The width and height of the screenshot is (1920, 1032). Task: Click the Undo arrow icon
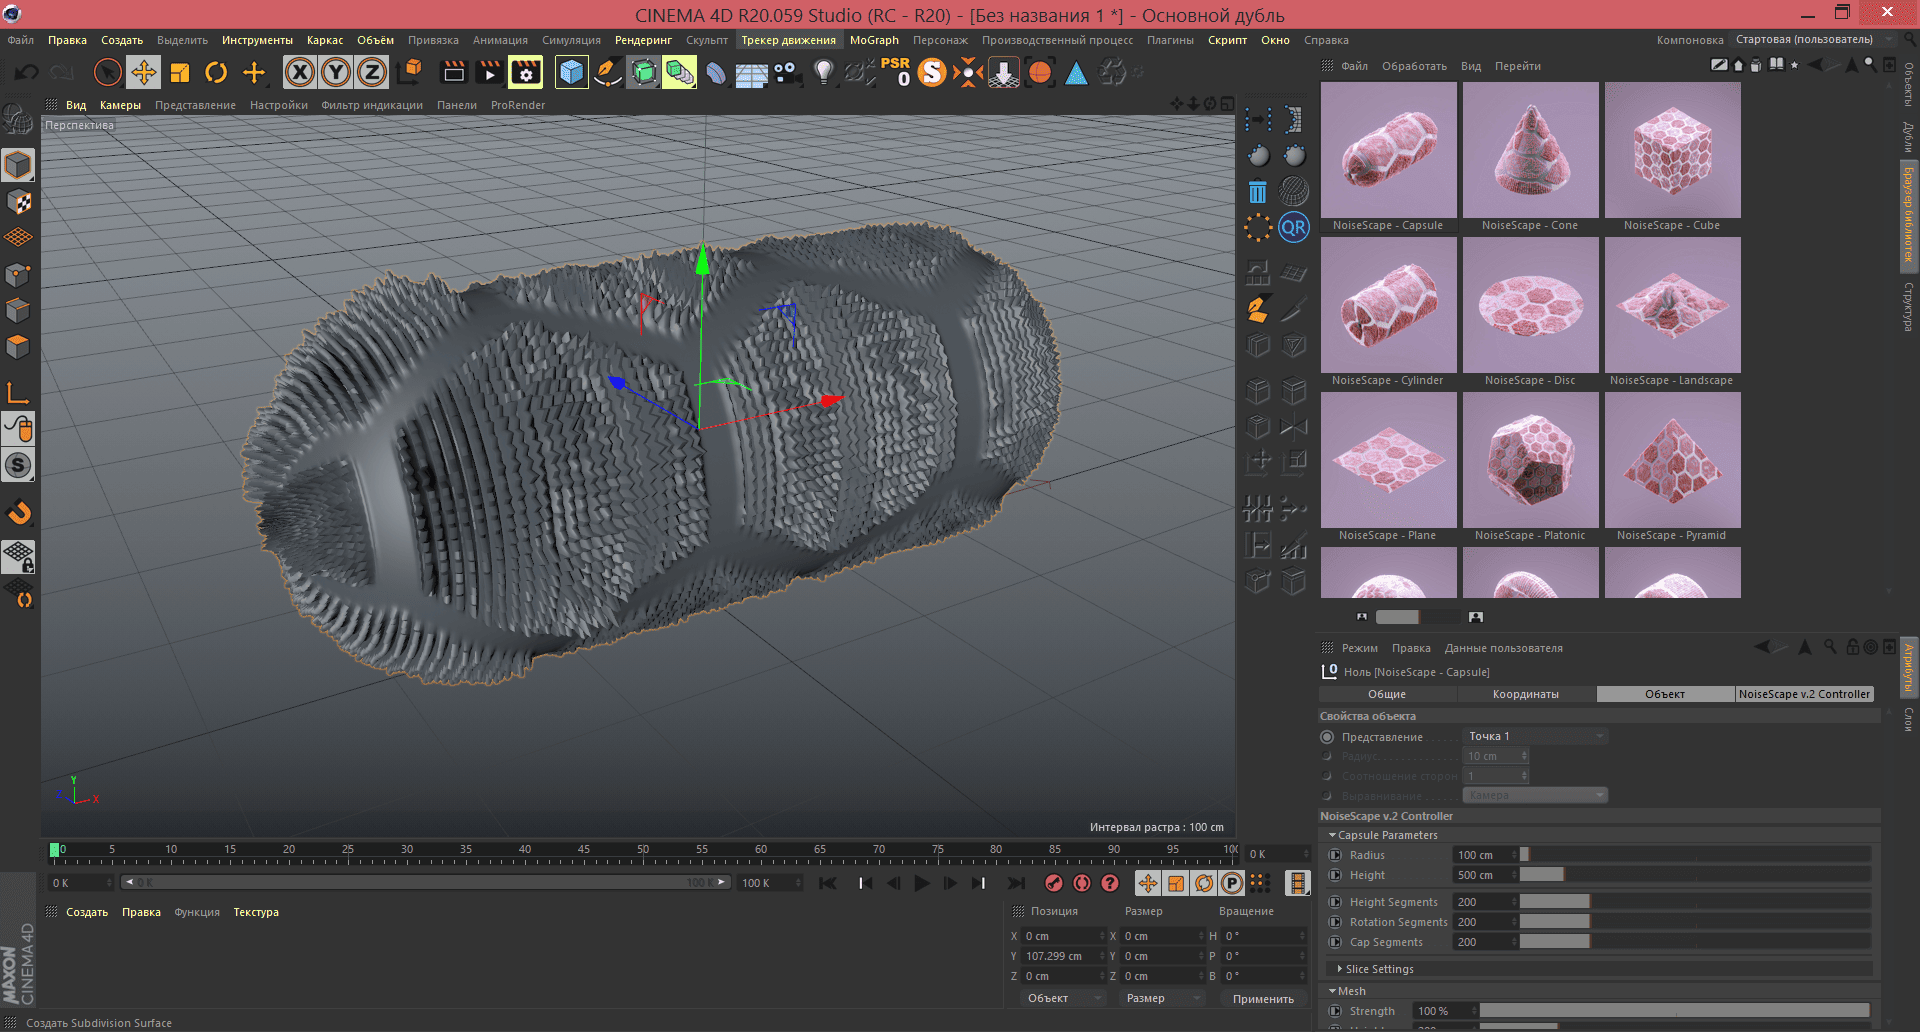(x=27, y=72)
